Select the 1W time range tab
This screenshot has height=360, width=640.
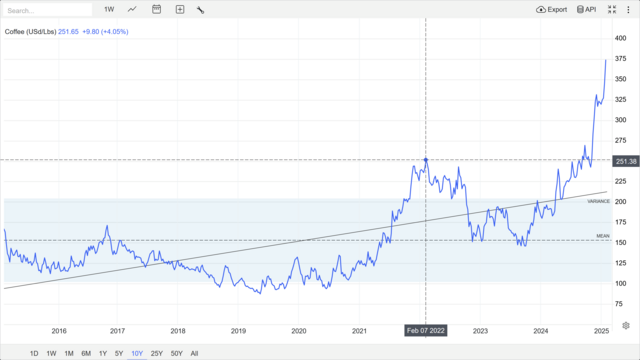pos(51,353)
